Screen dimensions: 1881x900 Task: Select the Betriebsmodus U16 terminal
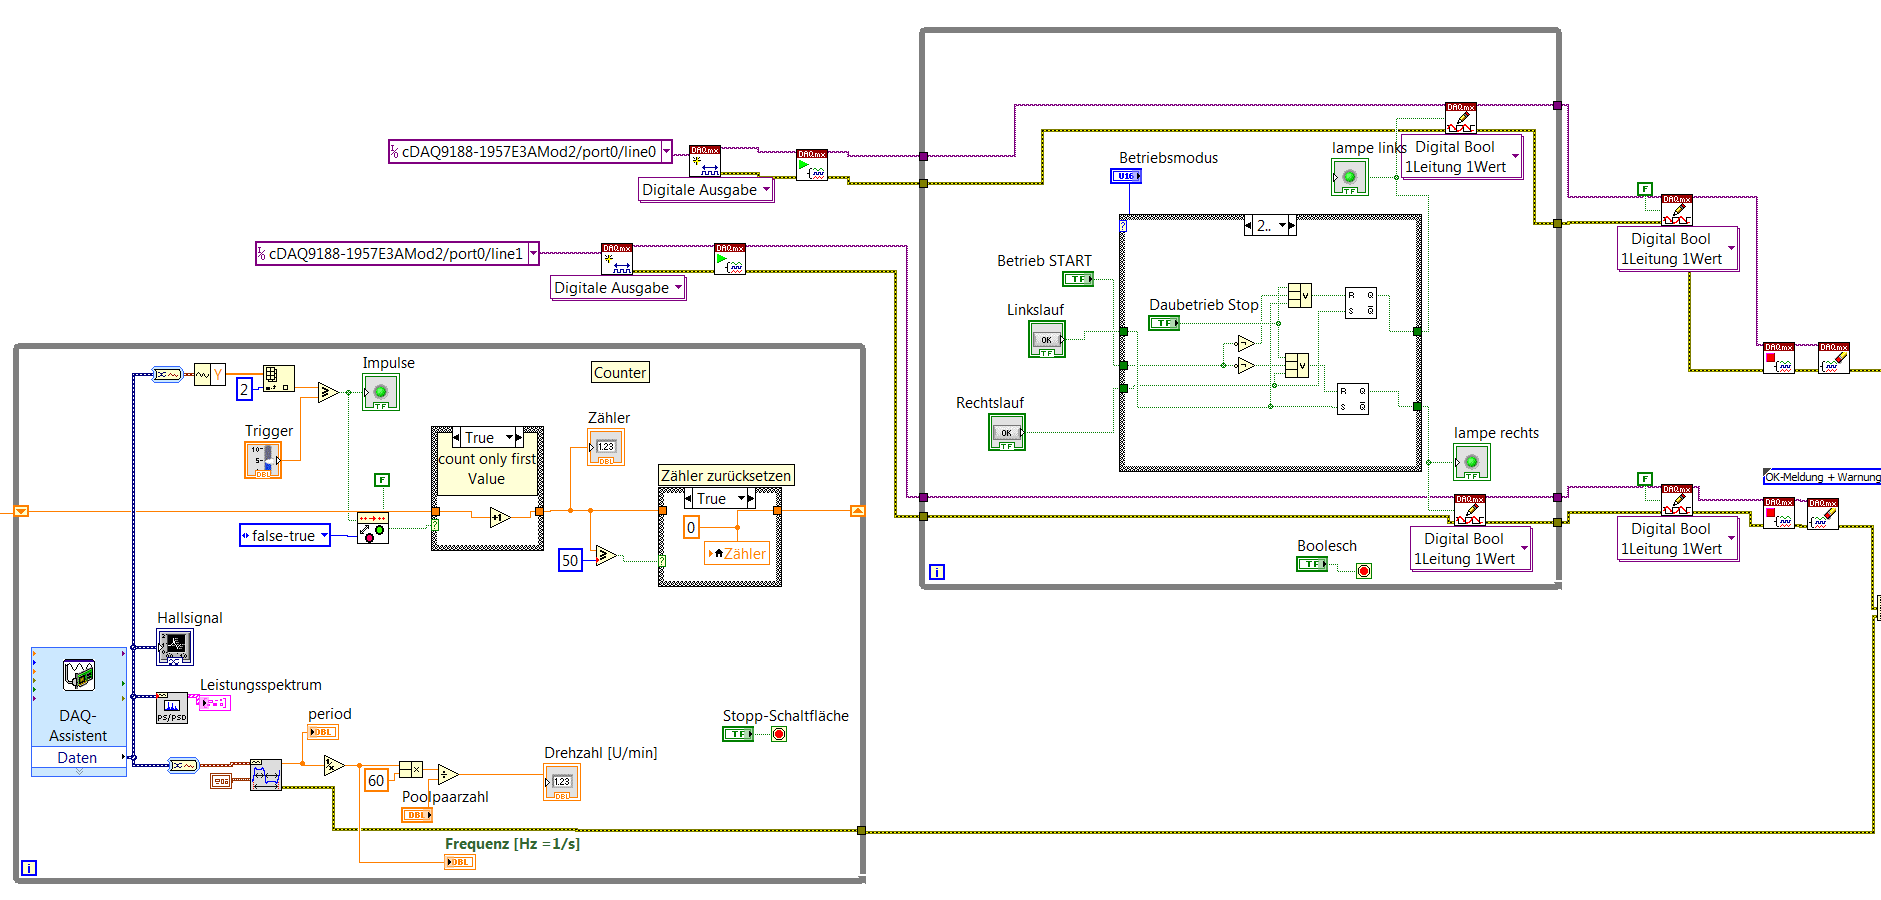(1126, 176)
